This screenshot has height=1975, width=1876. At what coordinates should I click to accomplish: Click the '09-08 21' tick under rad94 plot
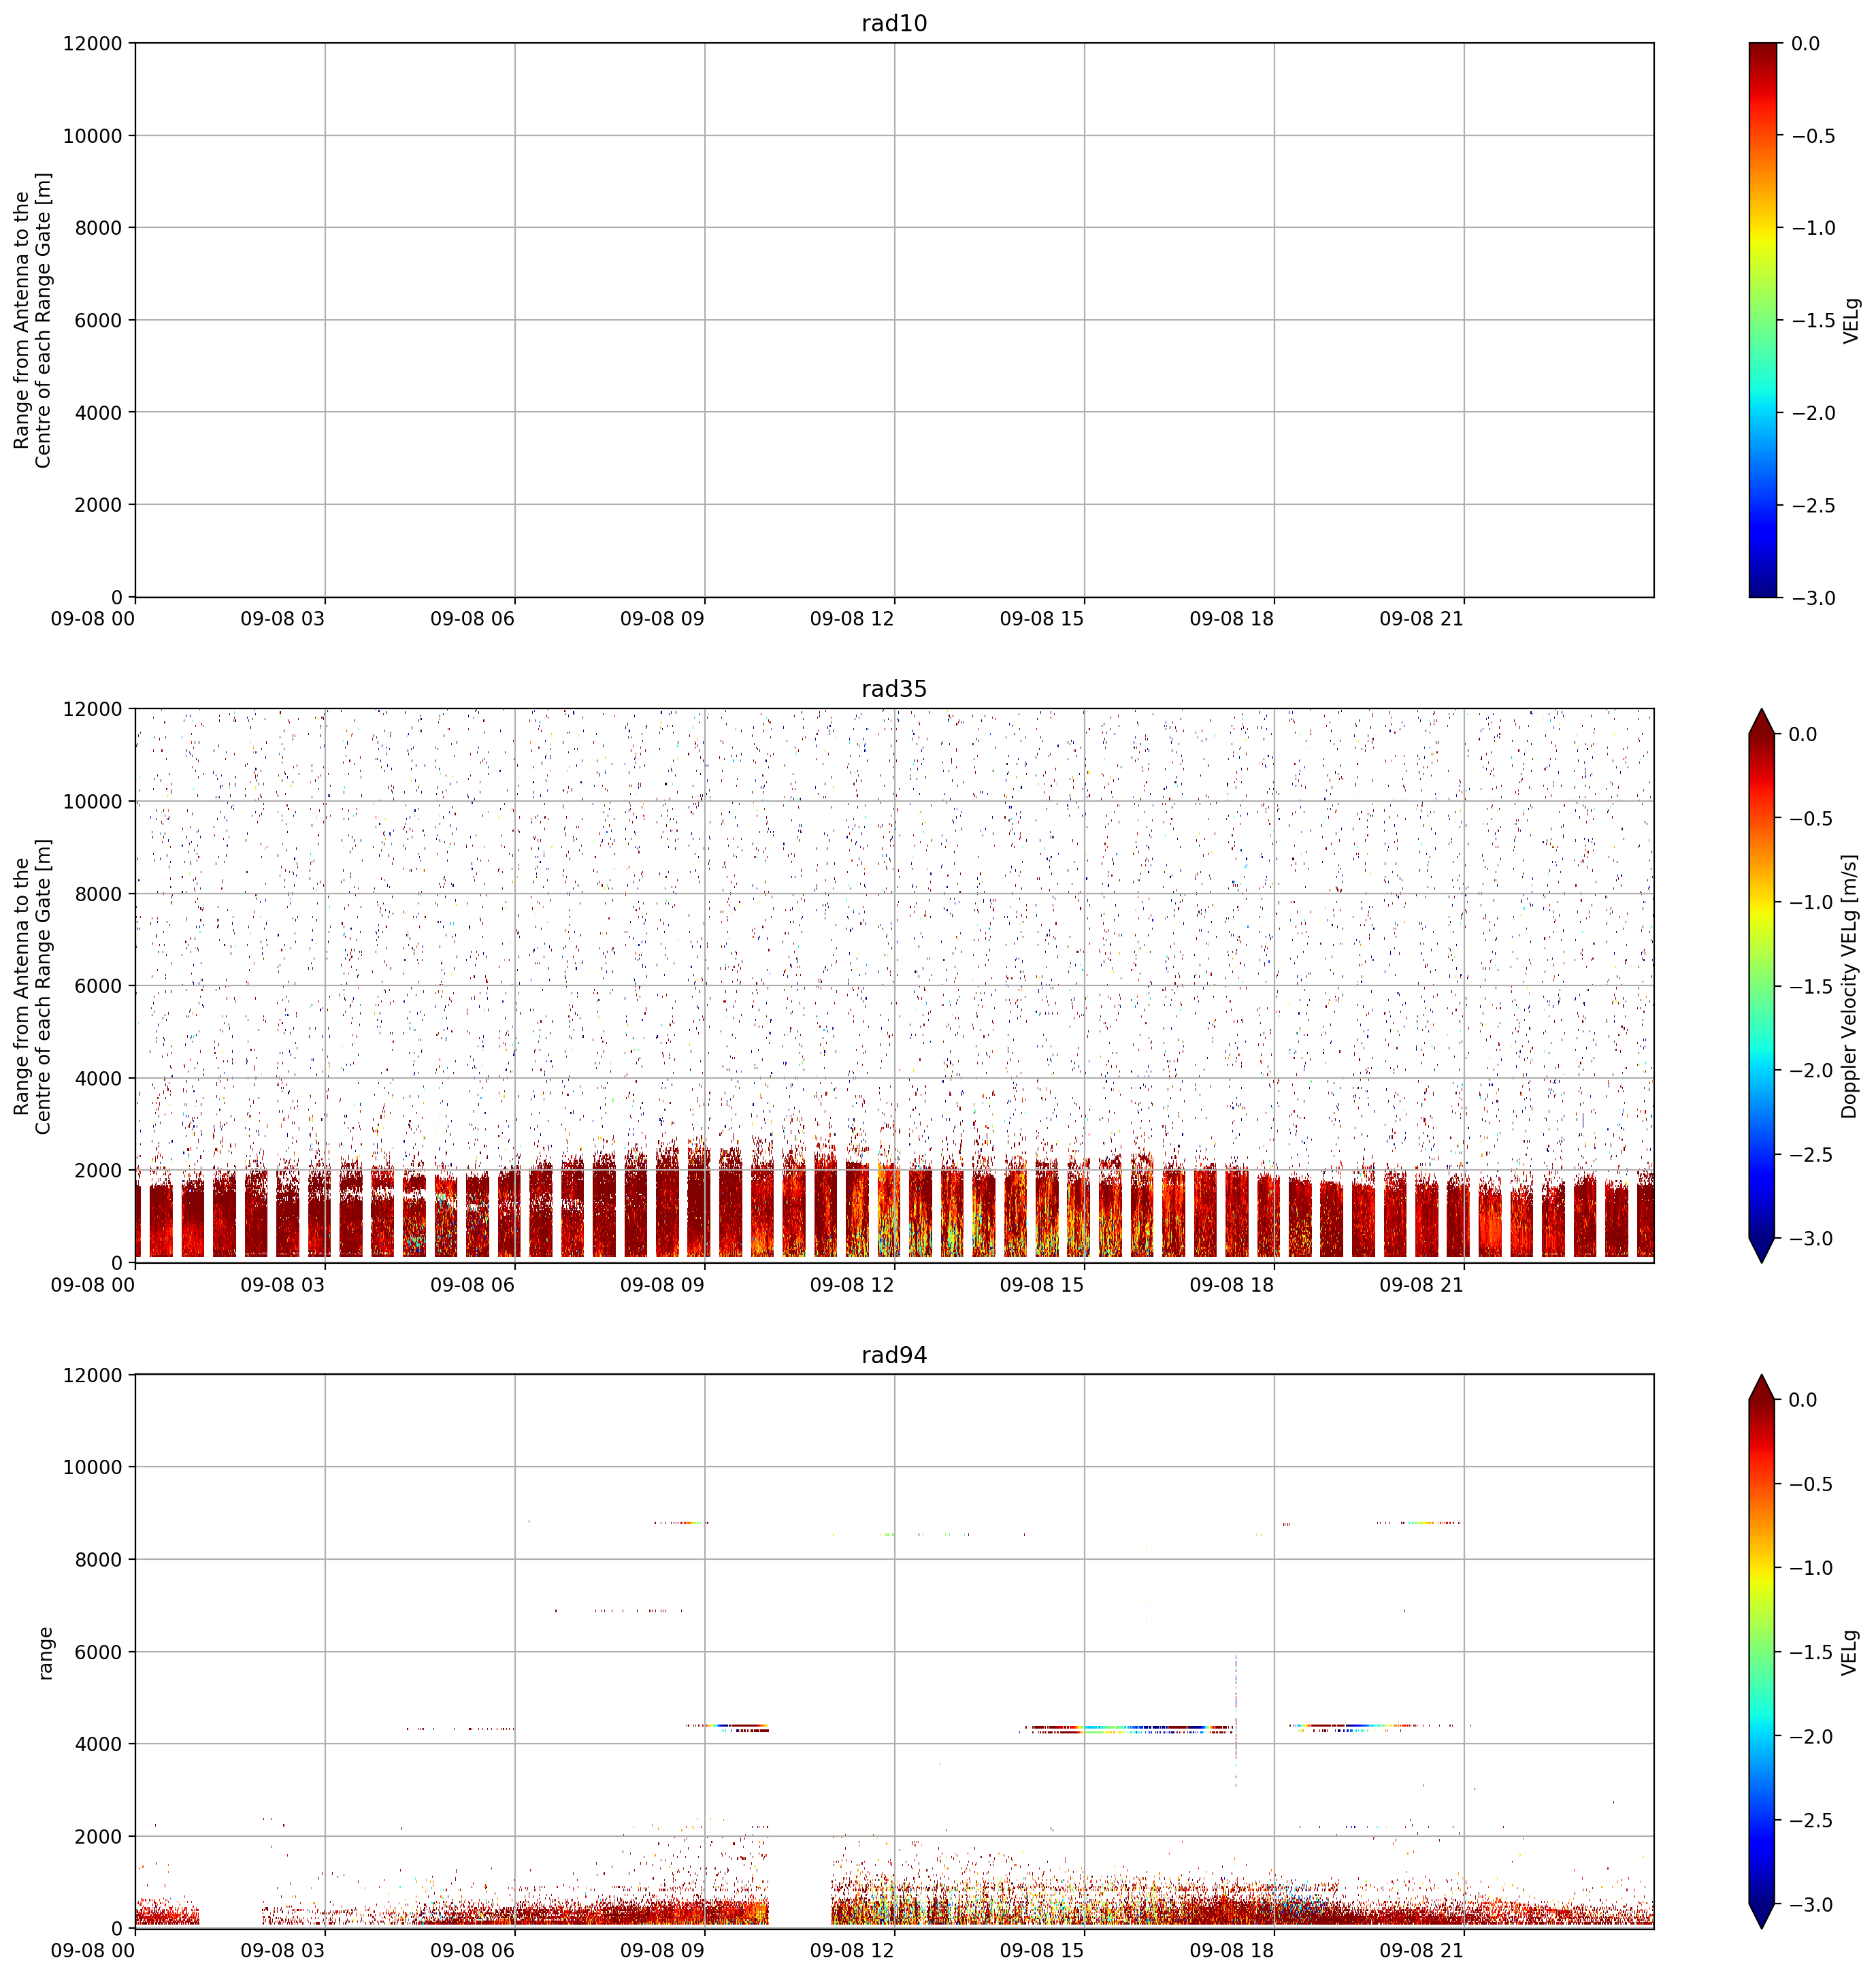click(x=1422, y=1951)
